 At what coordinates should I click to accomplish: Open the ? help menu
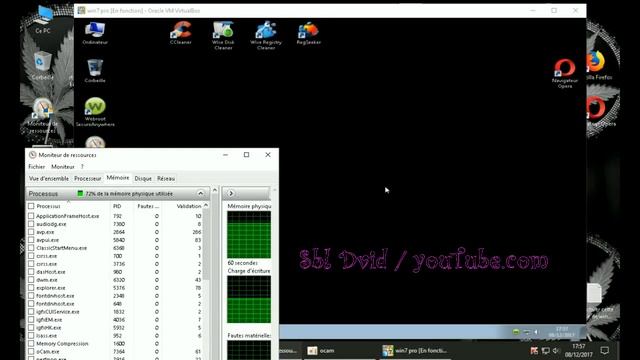point(82,167)
